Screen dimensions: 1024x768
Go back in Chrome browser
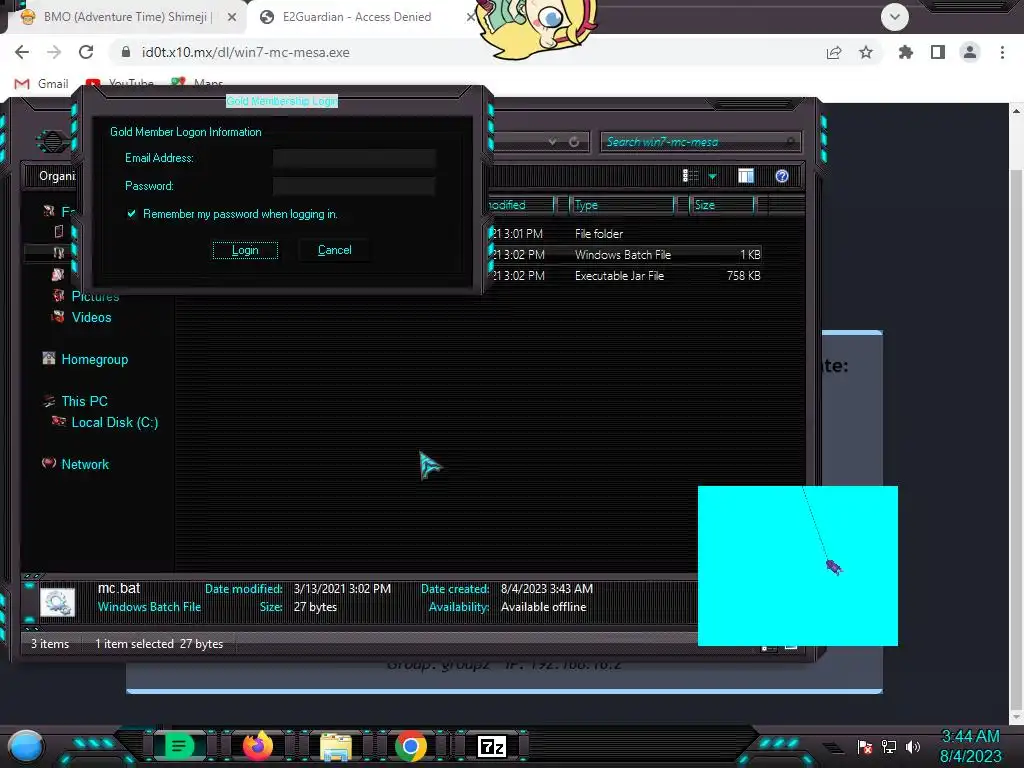coord(22,52)
